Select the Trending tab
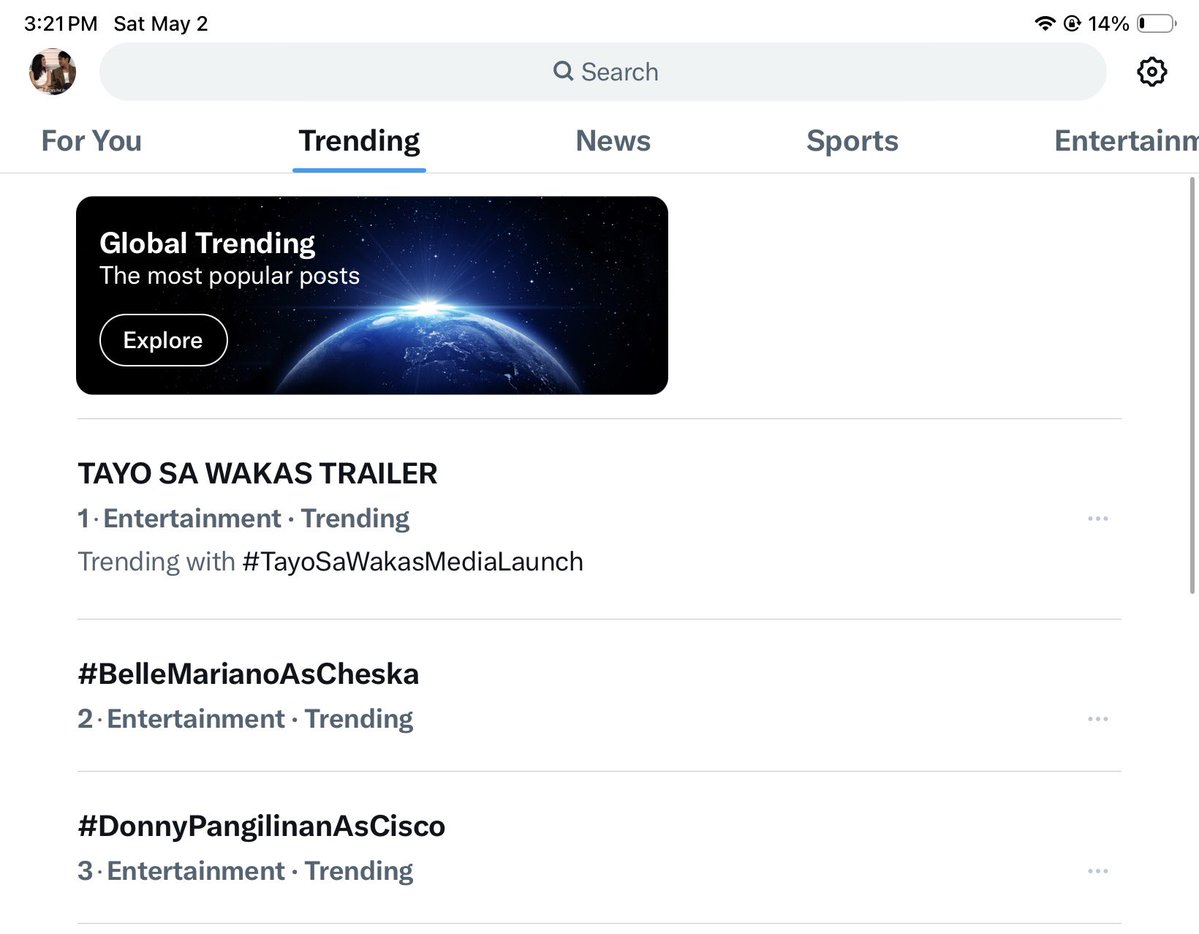1199x934 pixels. [359, 141]
